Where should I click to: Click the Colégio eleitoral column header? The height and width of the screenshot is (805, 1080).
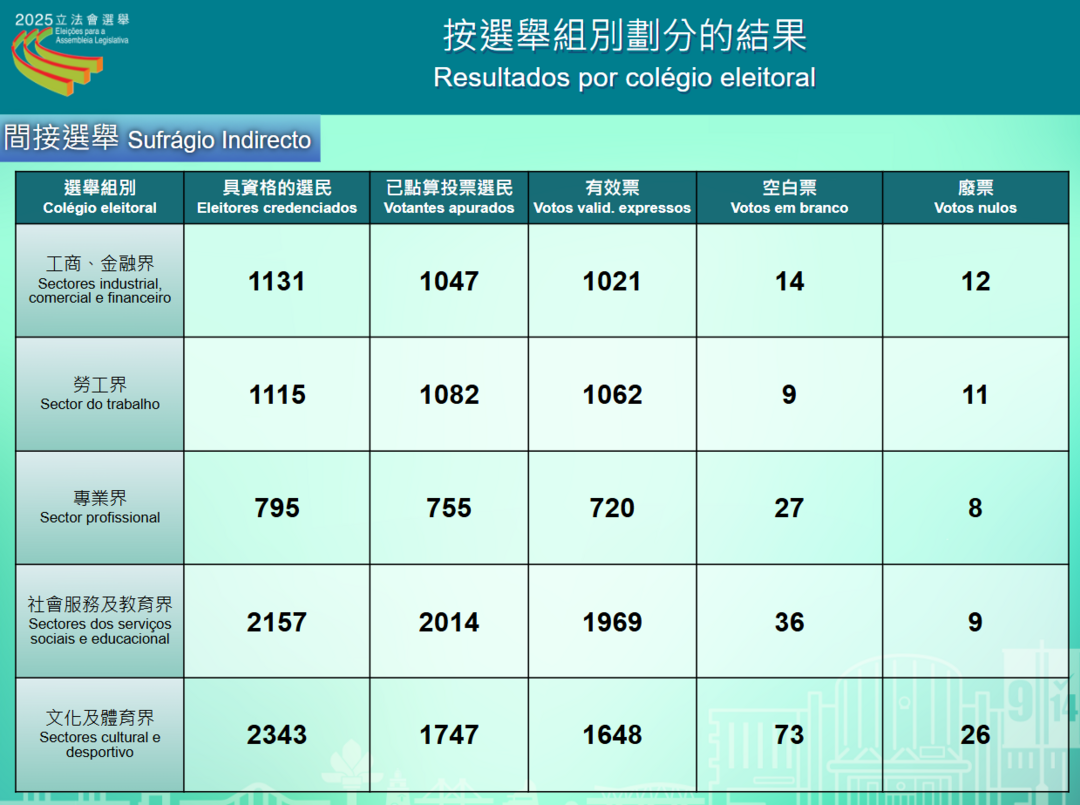(100, 197)
